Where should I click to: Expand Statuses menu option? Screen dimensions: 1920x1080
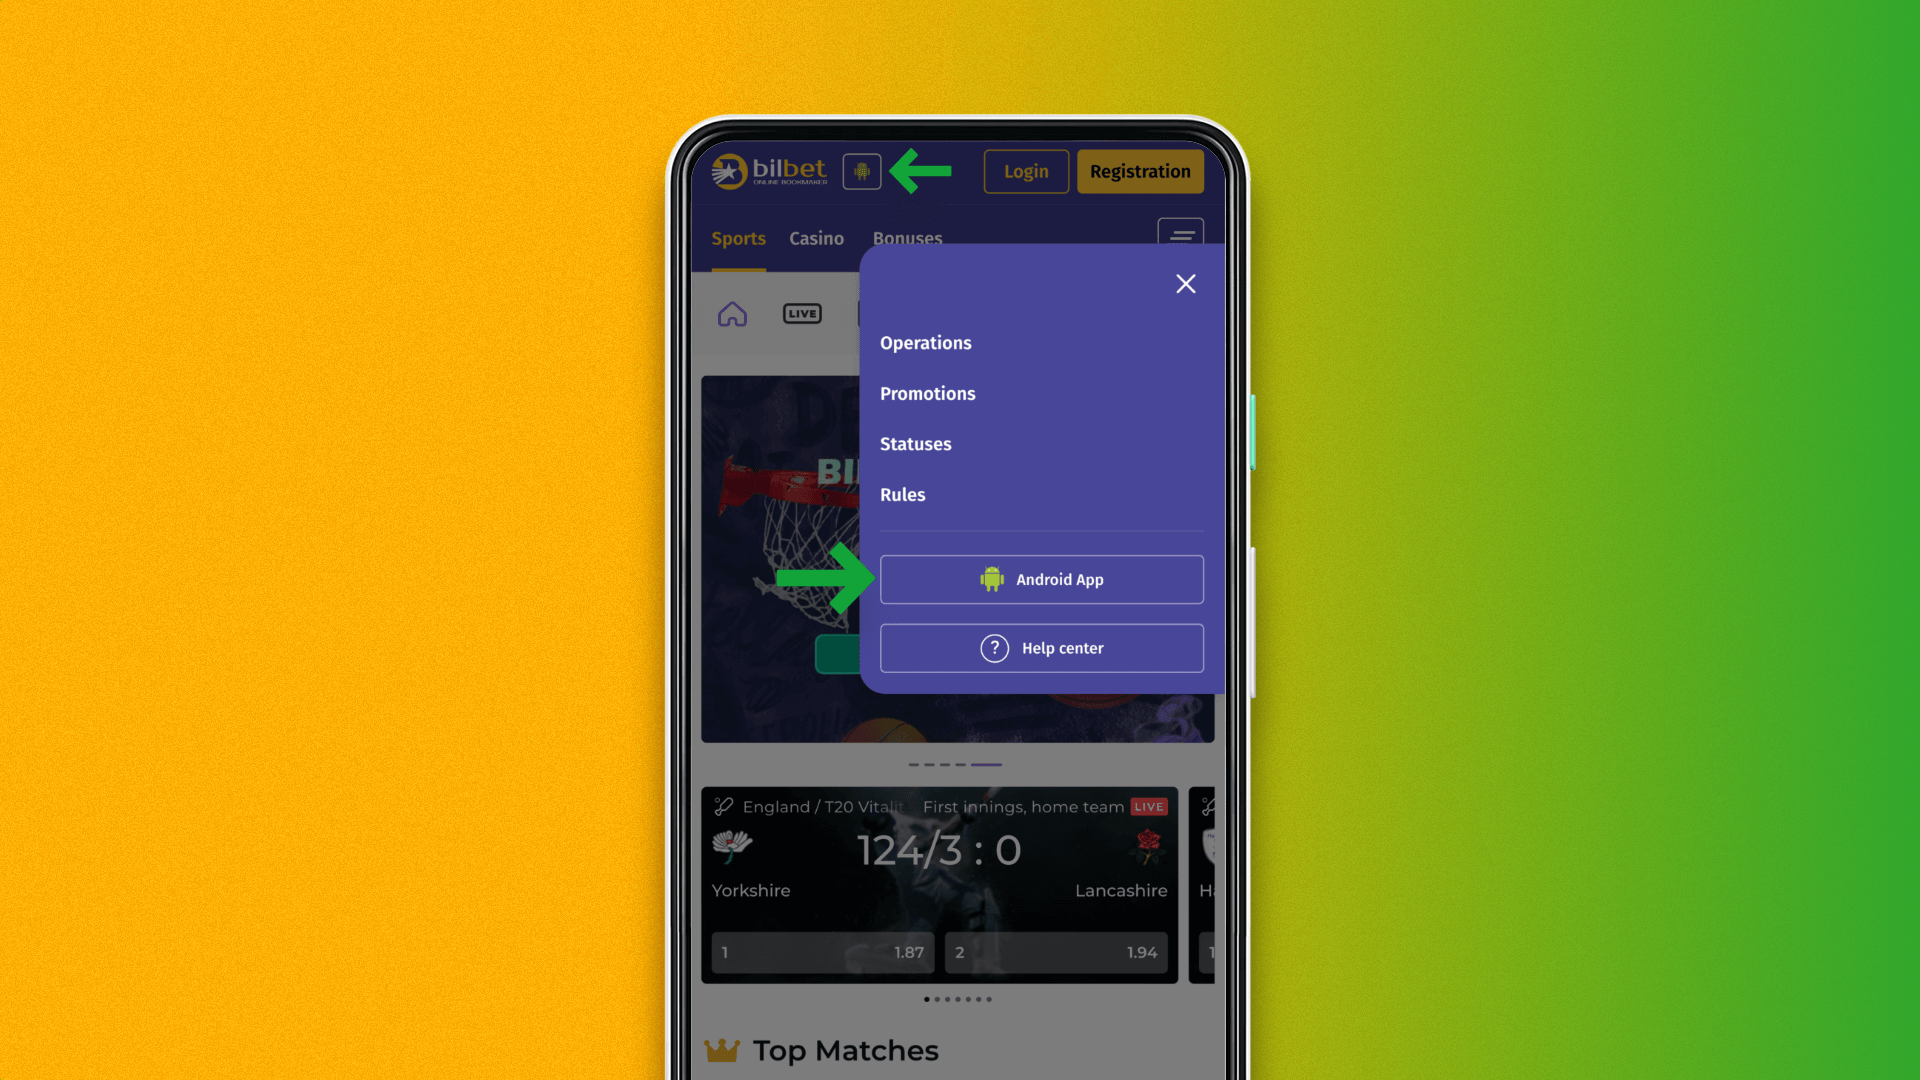coord(915,443)
